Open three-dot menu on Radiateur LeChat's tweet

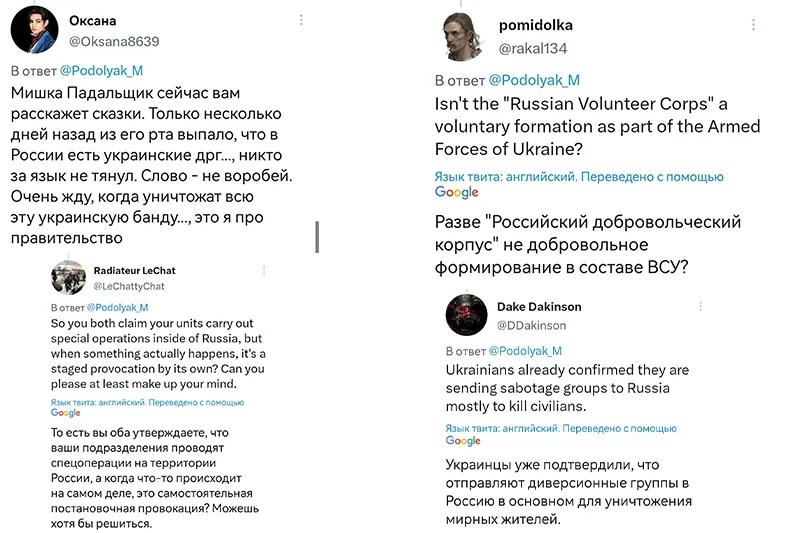point(264,270)
